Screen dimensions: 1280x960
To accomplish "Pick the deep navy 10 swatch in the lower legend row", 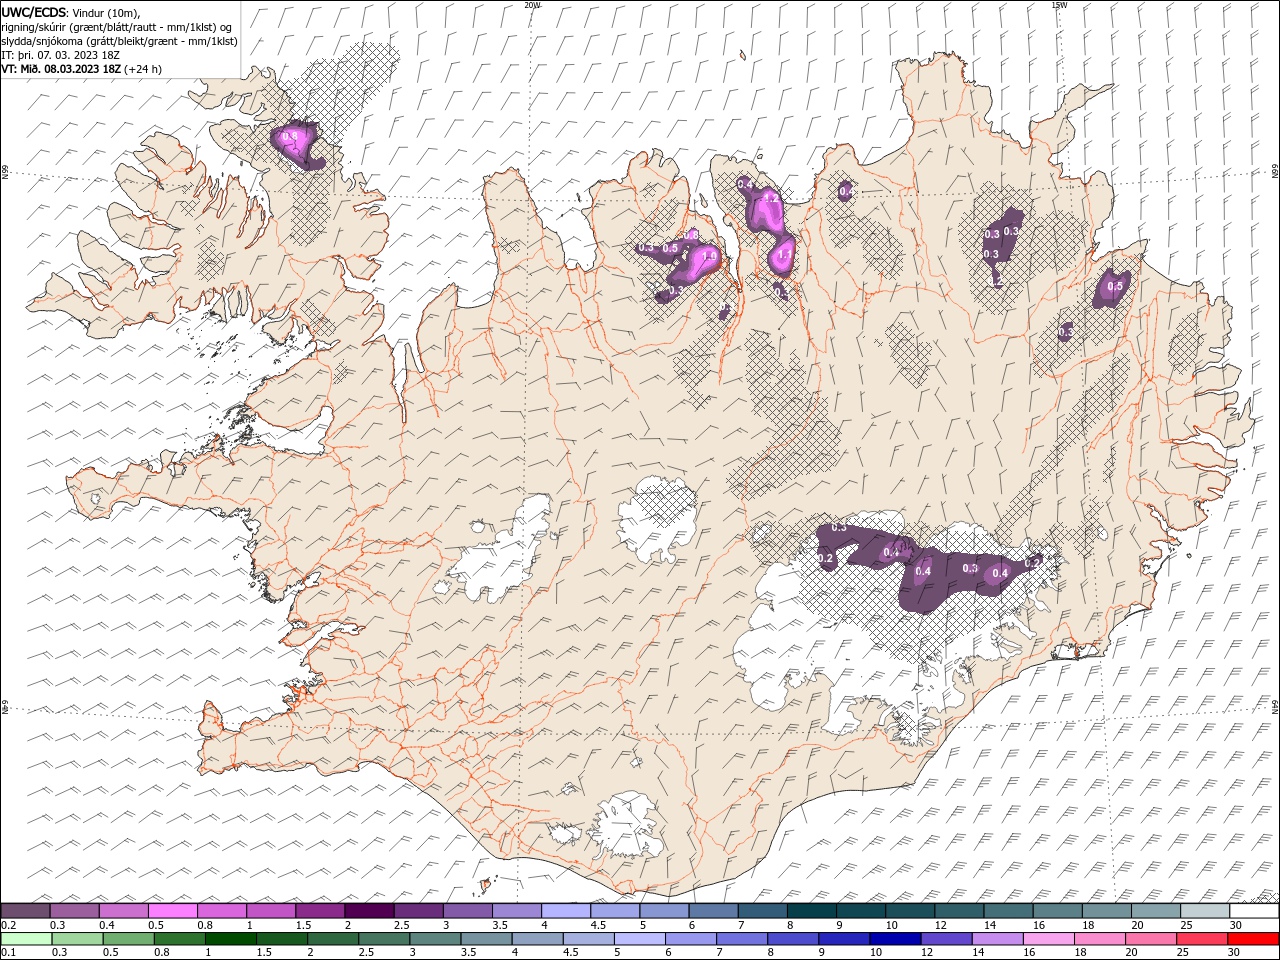I will coord(895,939).
